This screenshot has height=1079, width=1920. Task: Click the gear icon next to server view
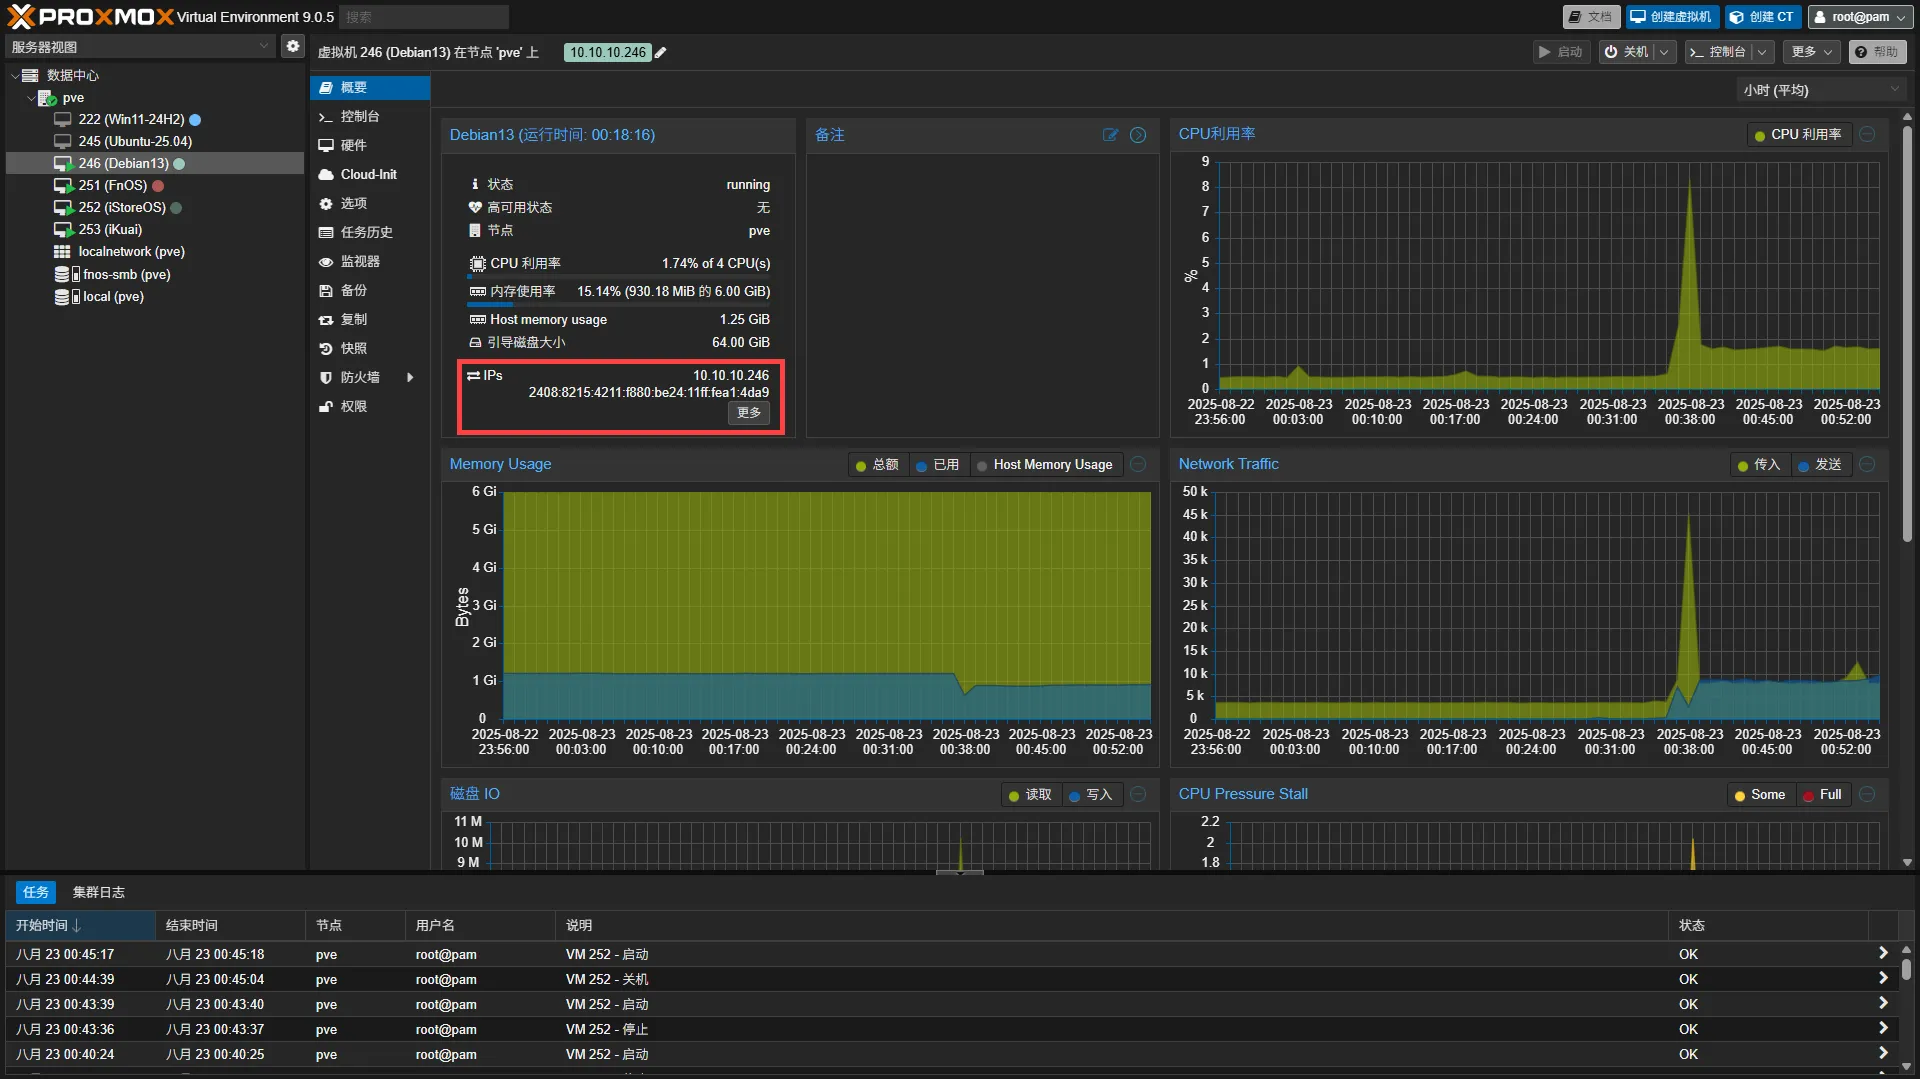tap(292, 46)
